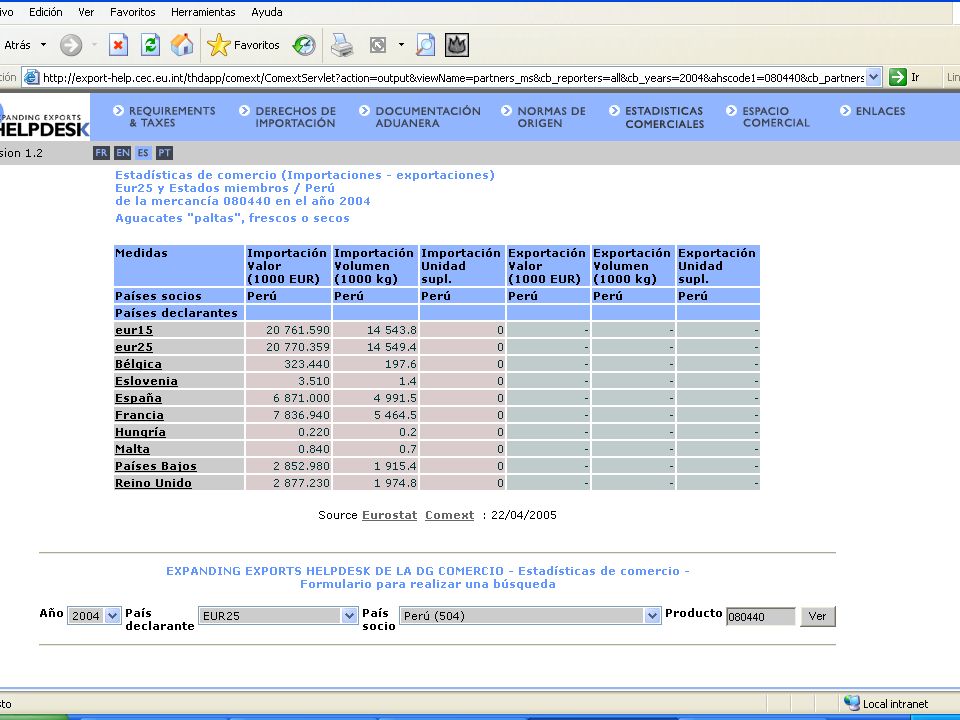Screen dimensions: 960x720
Task: Select eur25 import value 20 770.359
Action: tap(298, 347)
